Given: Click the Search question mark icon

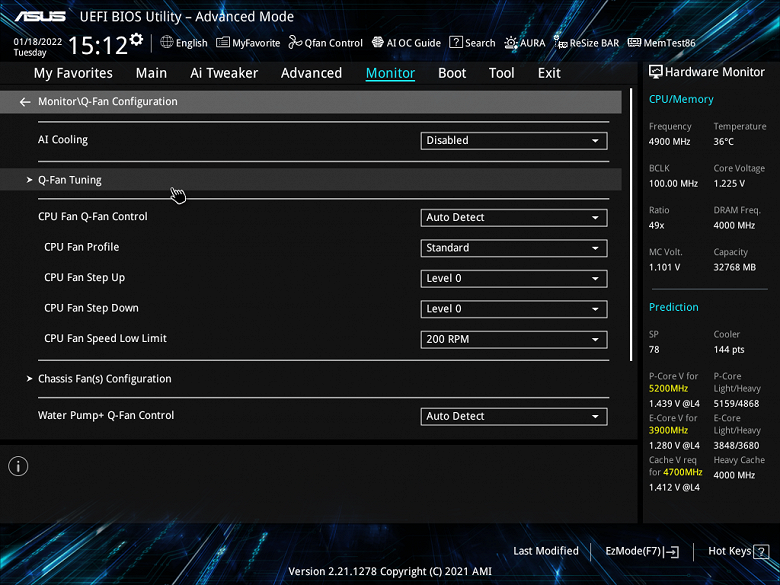Looking at the screenshot, I should (x=456, y=42).
